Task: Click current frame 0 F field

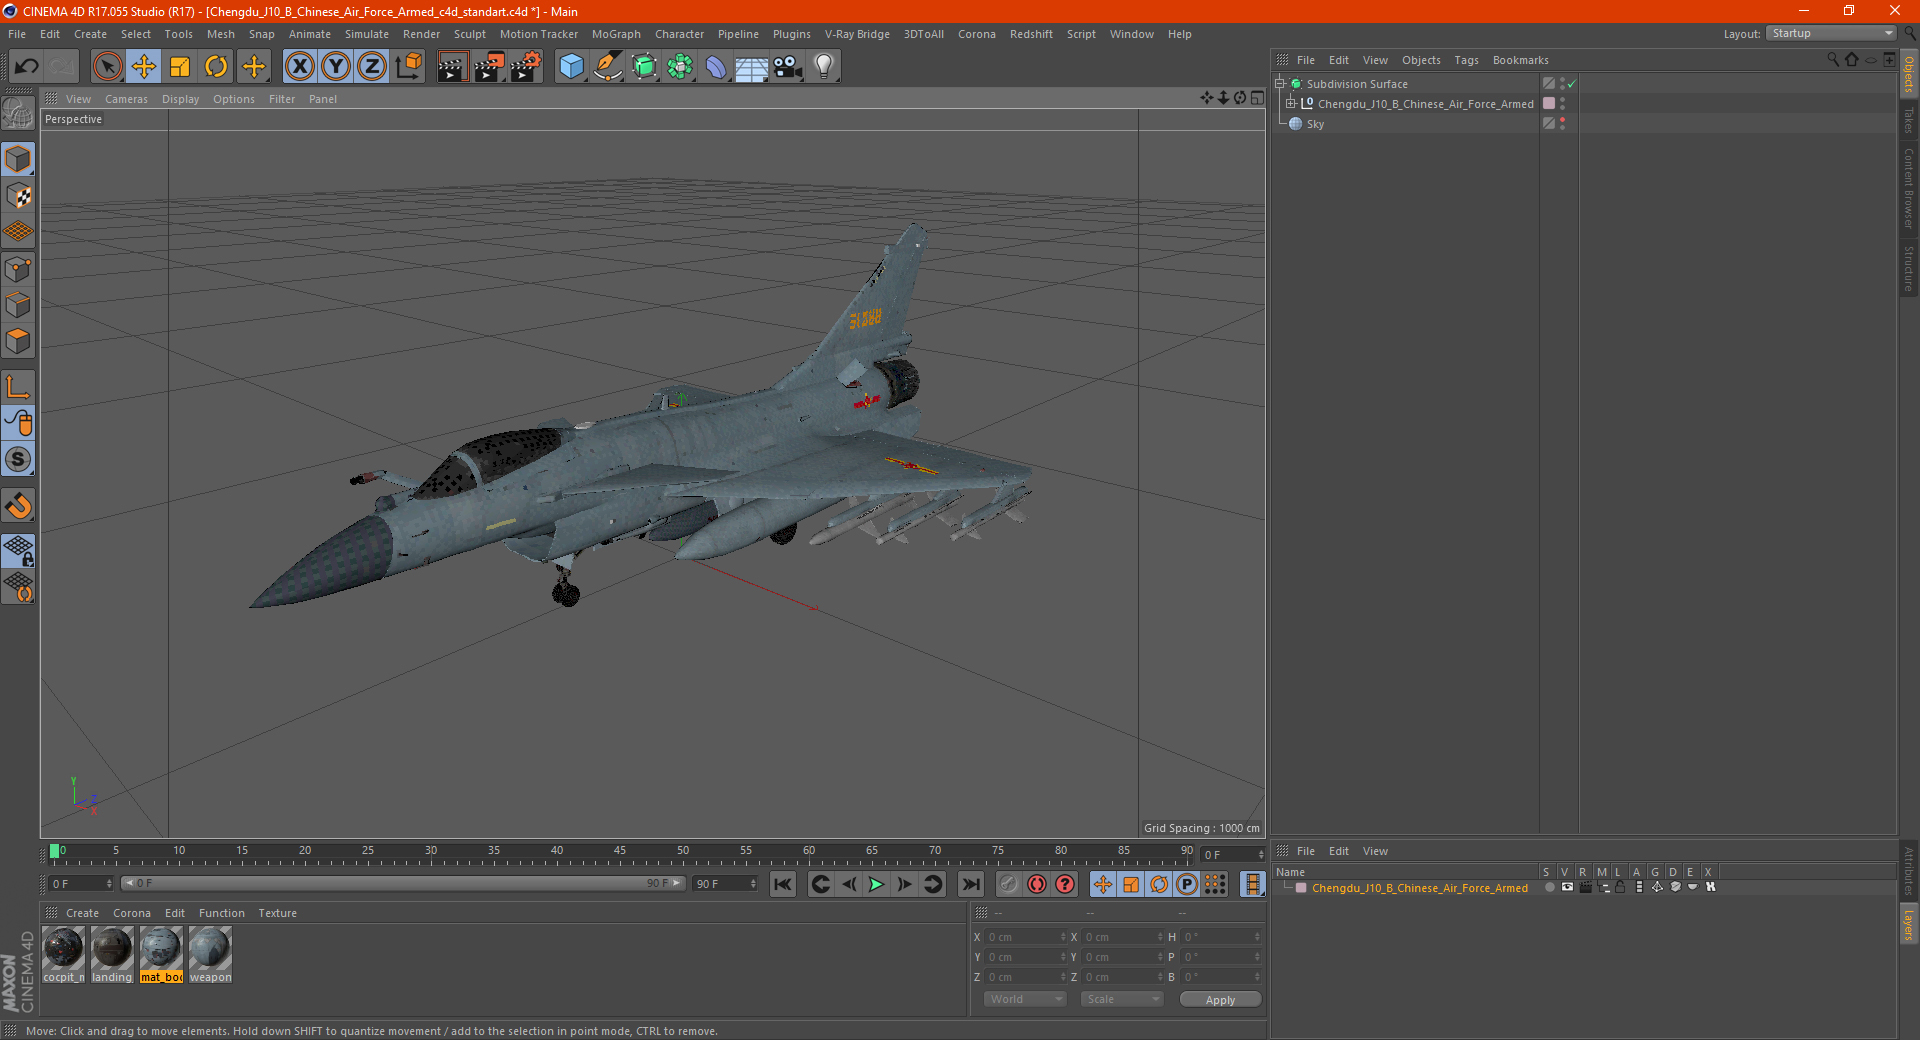Action: [81, 884]
